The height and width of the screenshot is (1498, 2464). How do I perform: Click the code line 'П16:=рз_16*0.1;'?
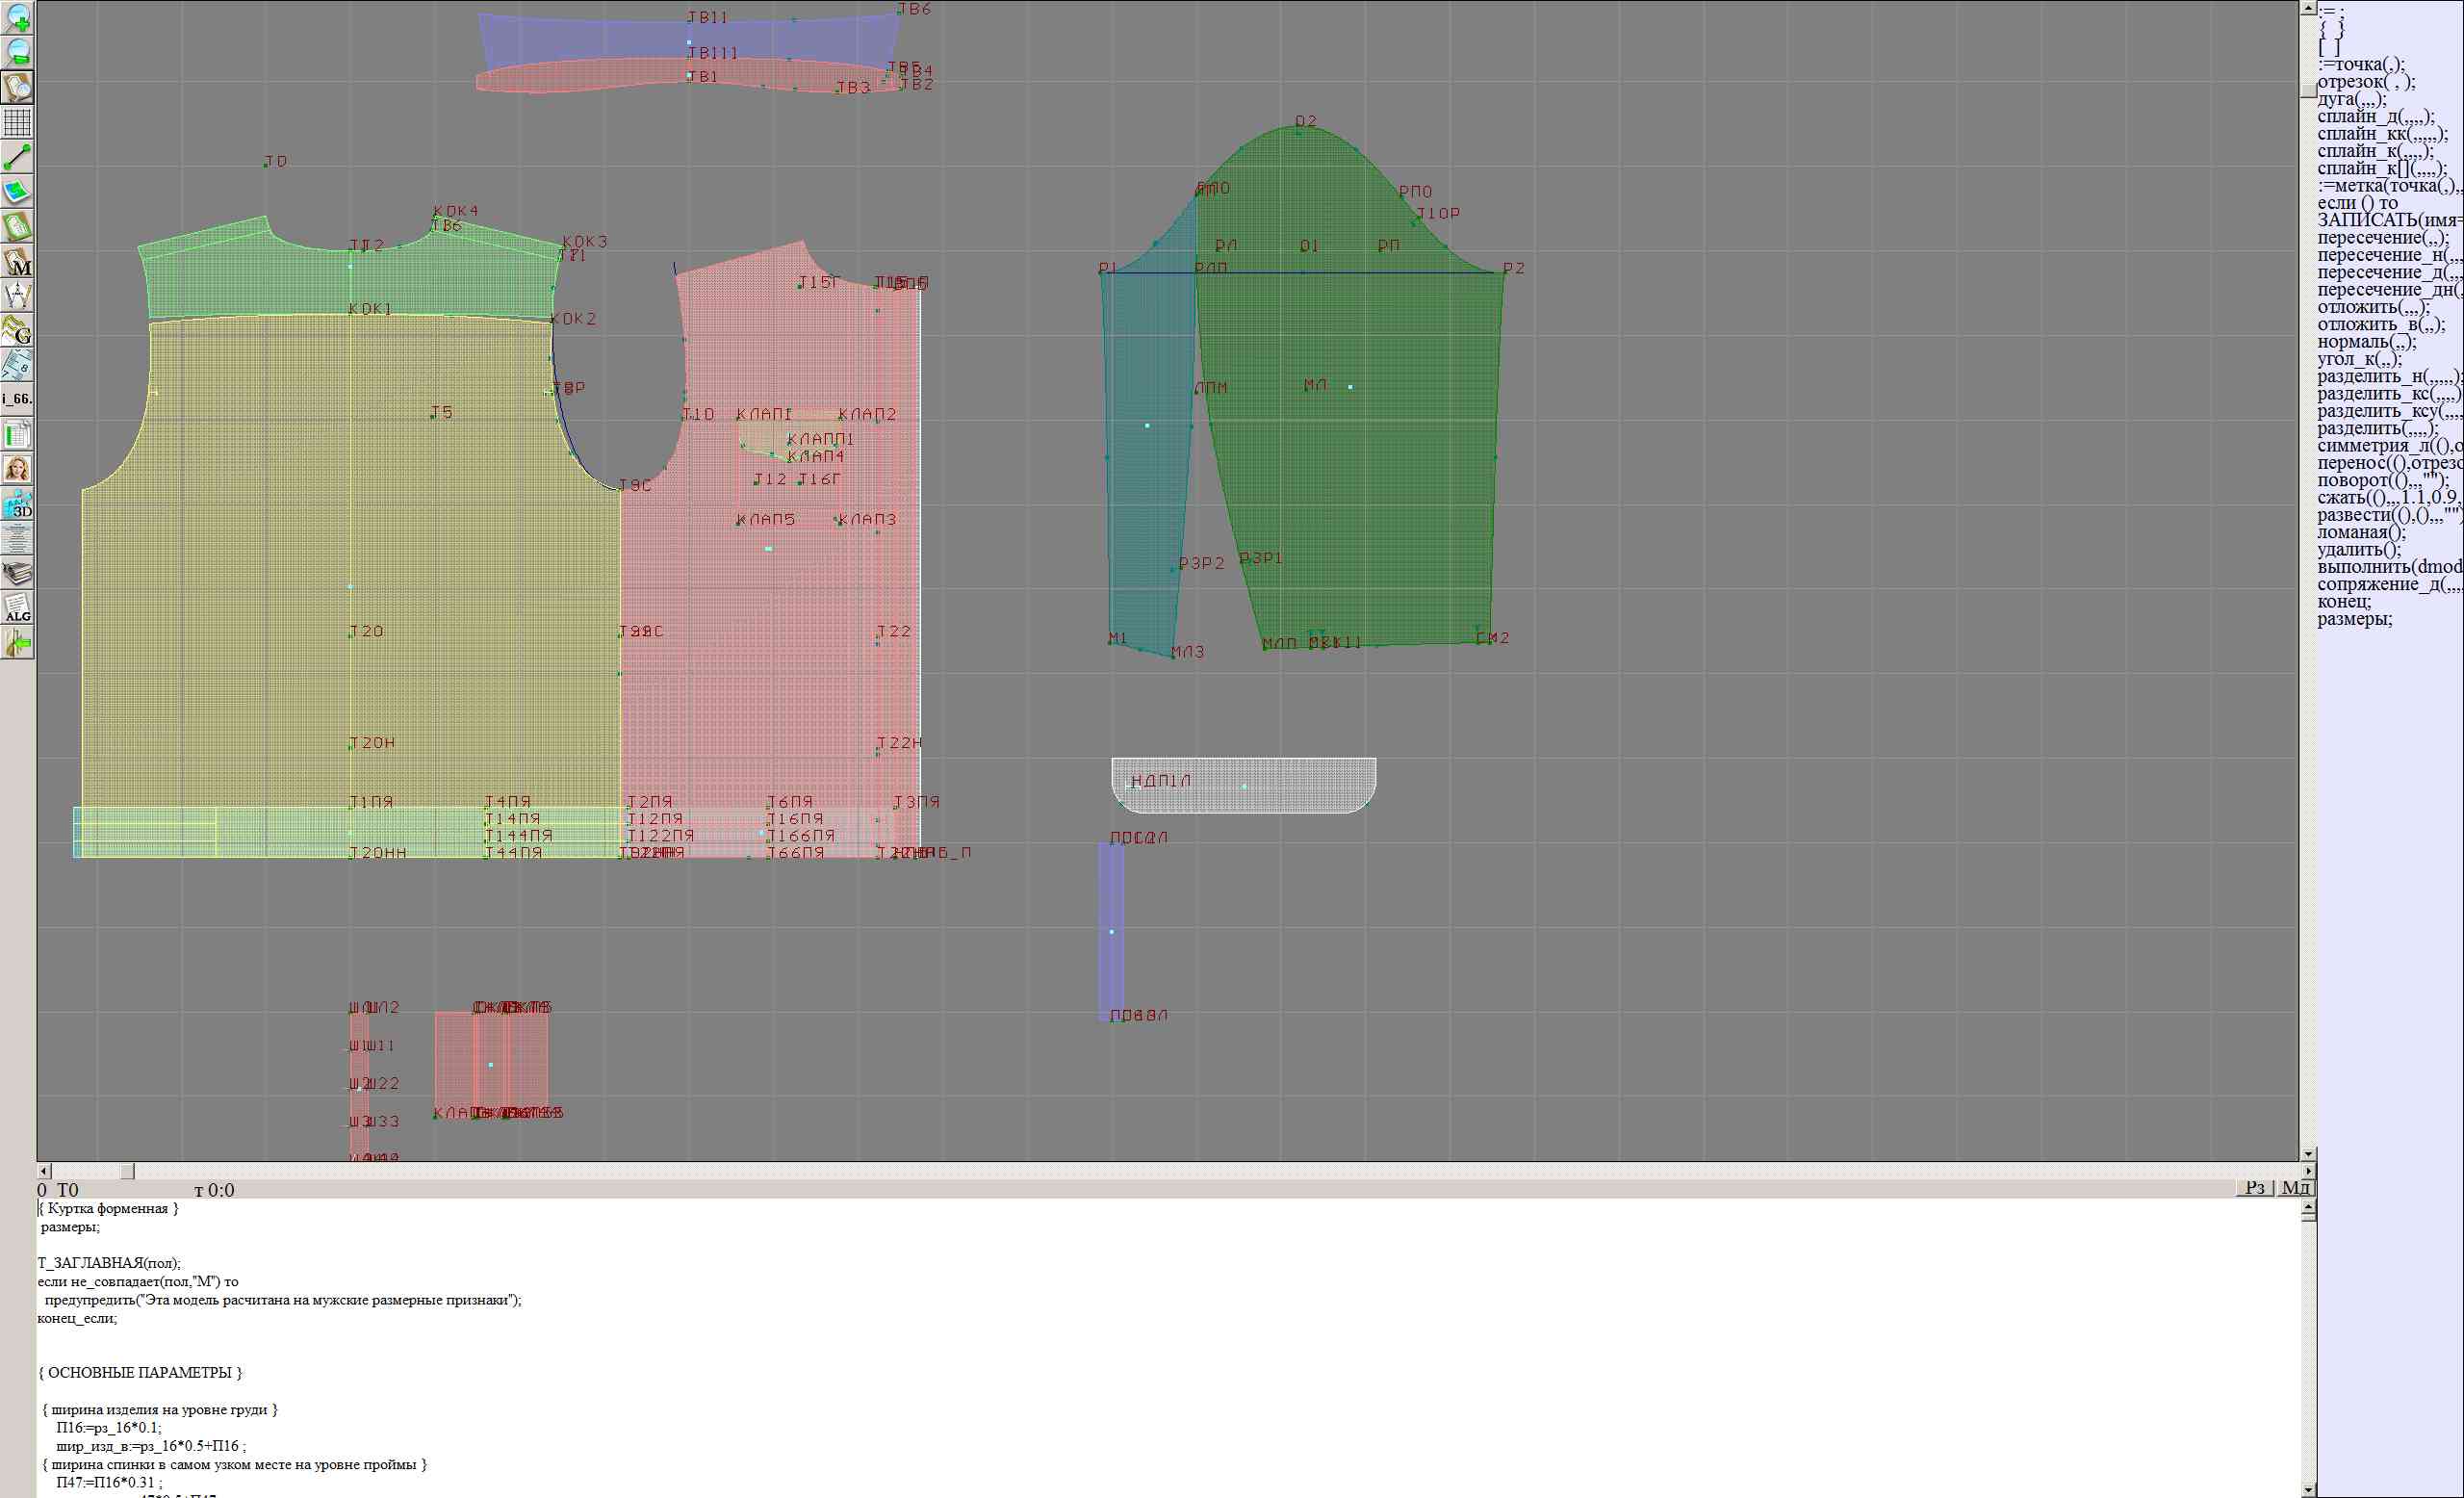(108, 1427)
